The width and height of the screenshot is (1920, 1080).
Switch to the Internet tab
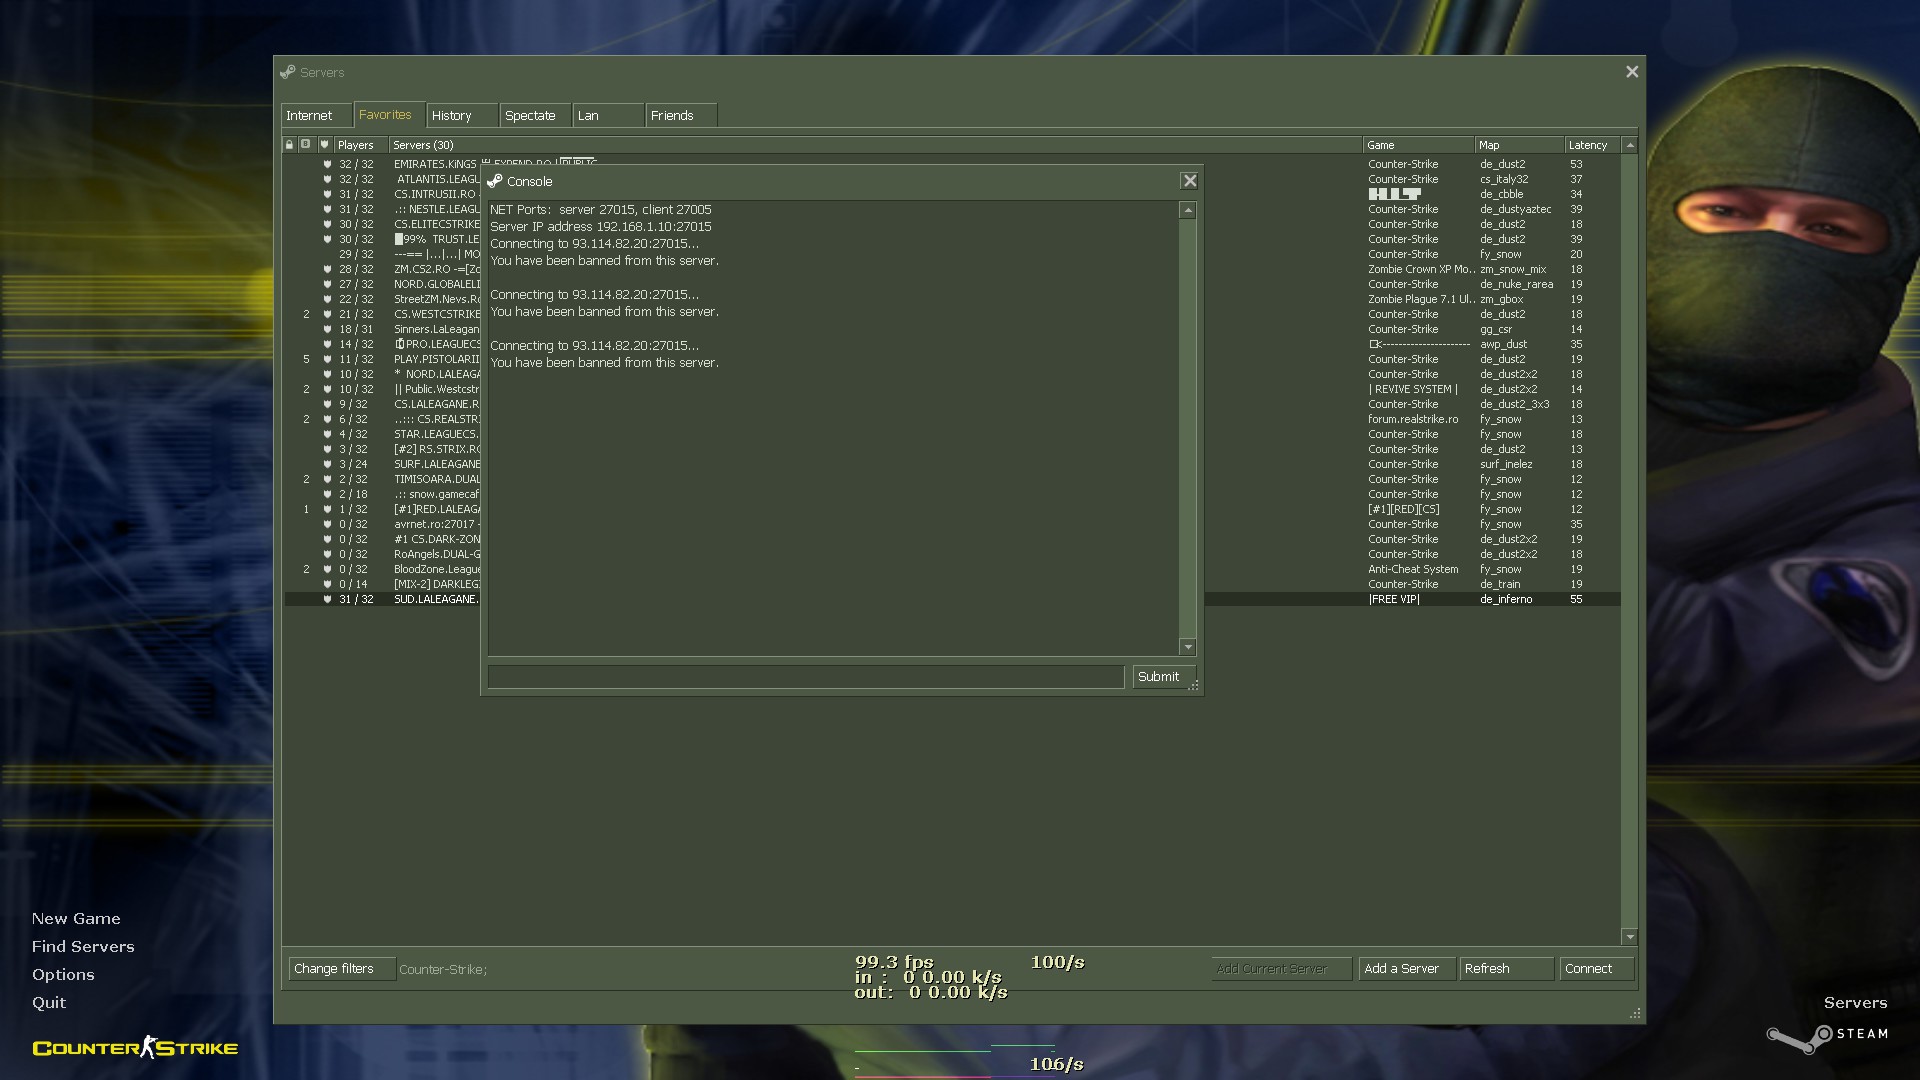click(x=310, y=116)
